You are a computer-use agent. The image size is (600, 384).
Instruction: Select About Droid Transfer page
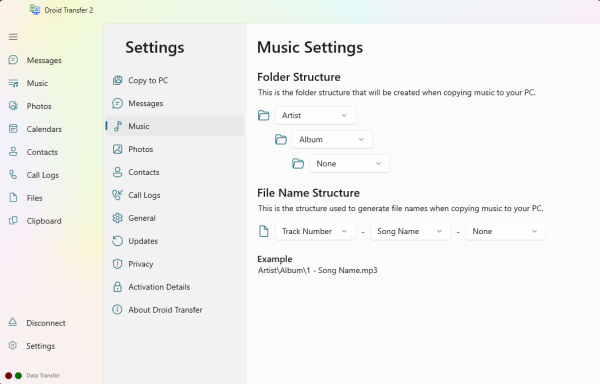click(x=174, y=310)
